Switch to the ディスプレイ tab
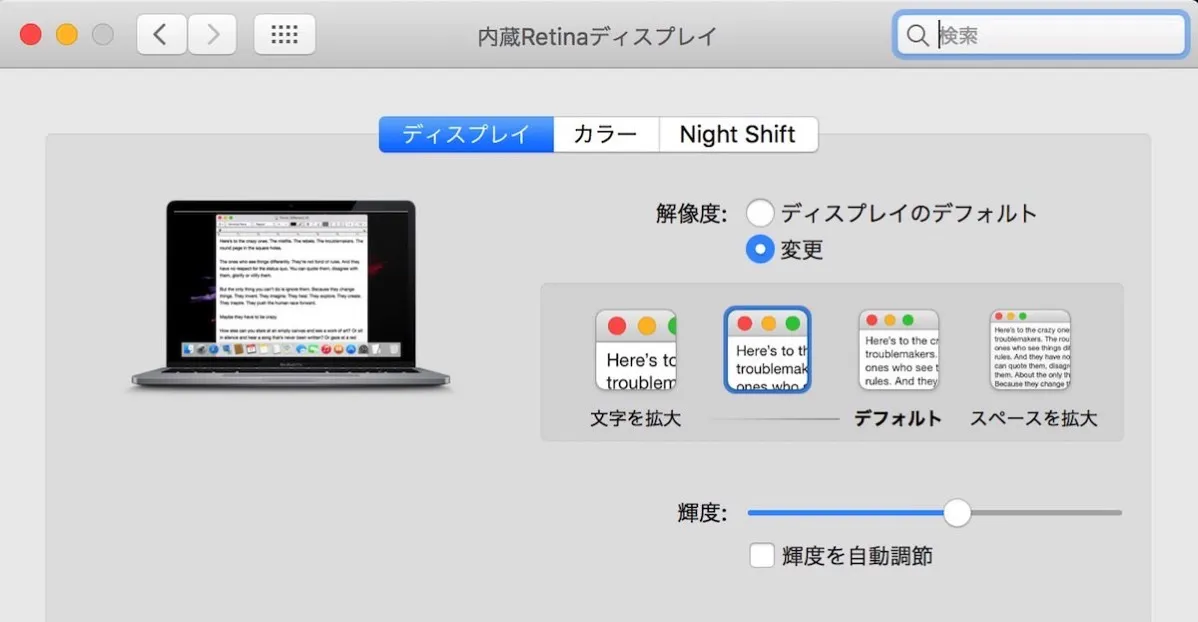The height and width of the screenshot is (622, 1198). pyautogui.click(x=466, y=134)
